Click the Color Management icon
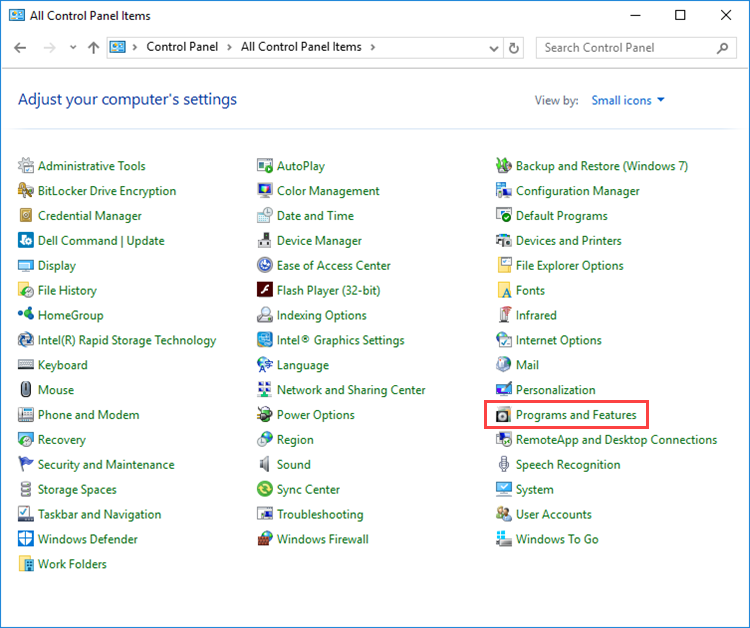Image resolution: width=750 pixels, height=628 pixels. click(265, 190)
